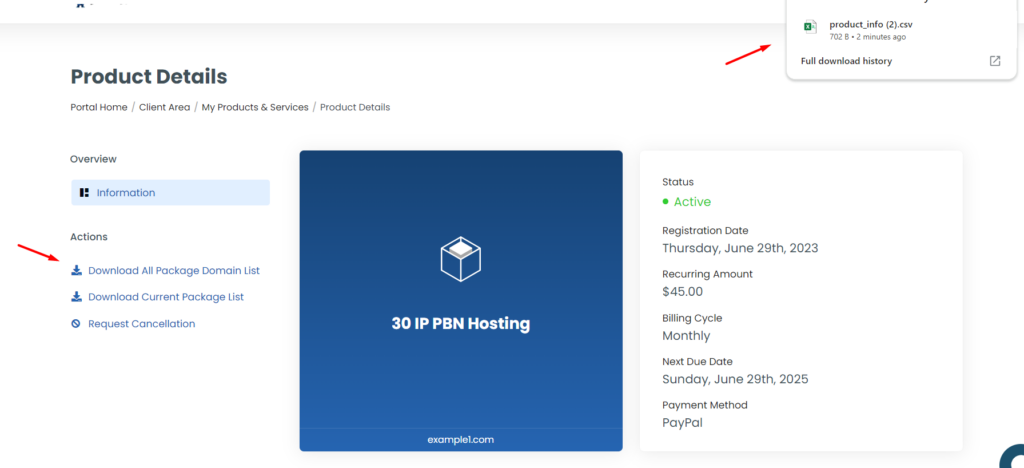
Task: Click the $45.00 recurring amount
Action: tap(682, 292)
